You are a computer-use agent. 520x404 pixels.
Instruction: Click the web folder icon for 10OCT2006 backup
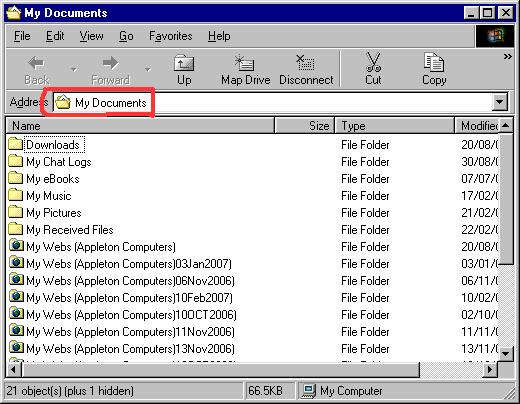point(16,314)
